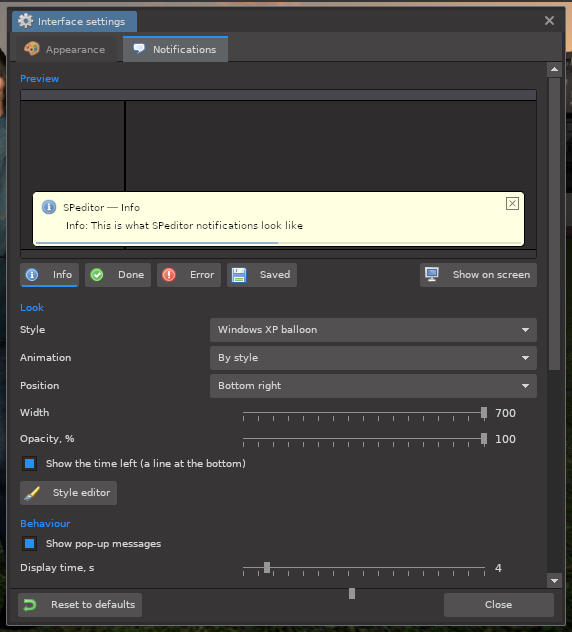
Task: Preview the Error notification type
Action: pyautogui.click(x=189, y=275)
